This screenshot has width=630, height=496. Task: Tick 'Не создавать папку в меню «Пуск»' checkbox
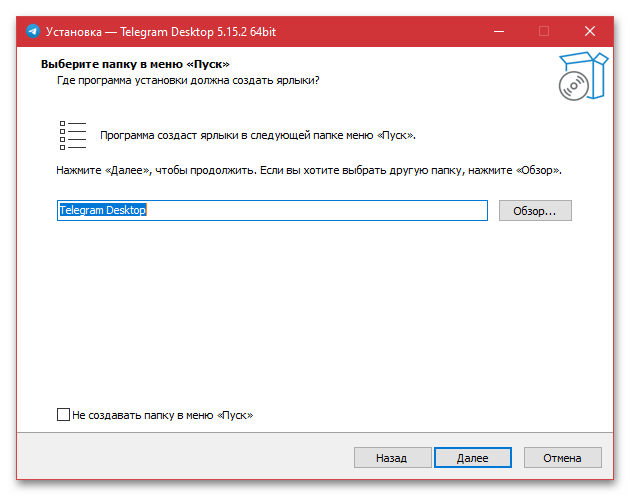pos(63,414)
